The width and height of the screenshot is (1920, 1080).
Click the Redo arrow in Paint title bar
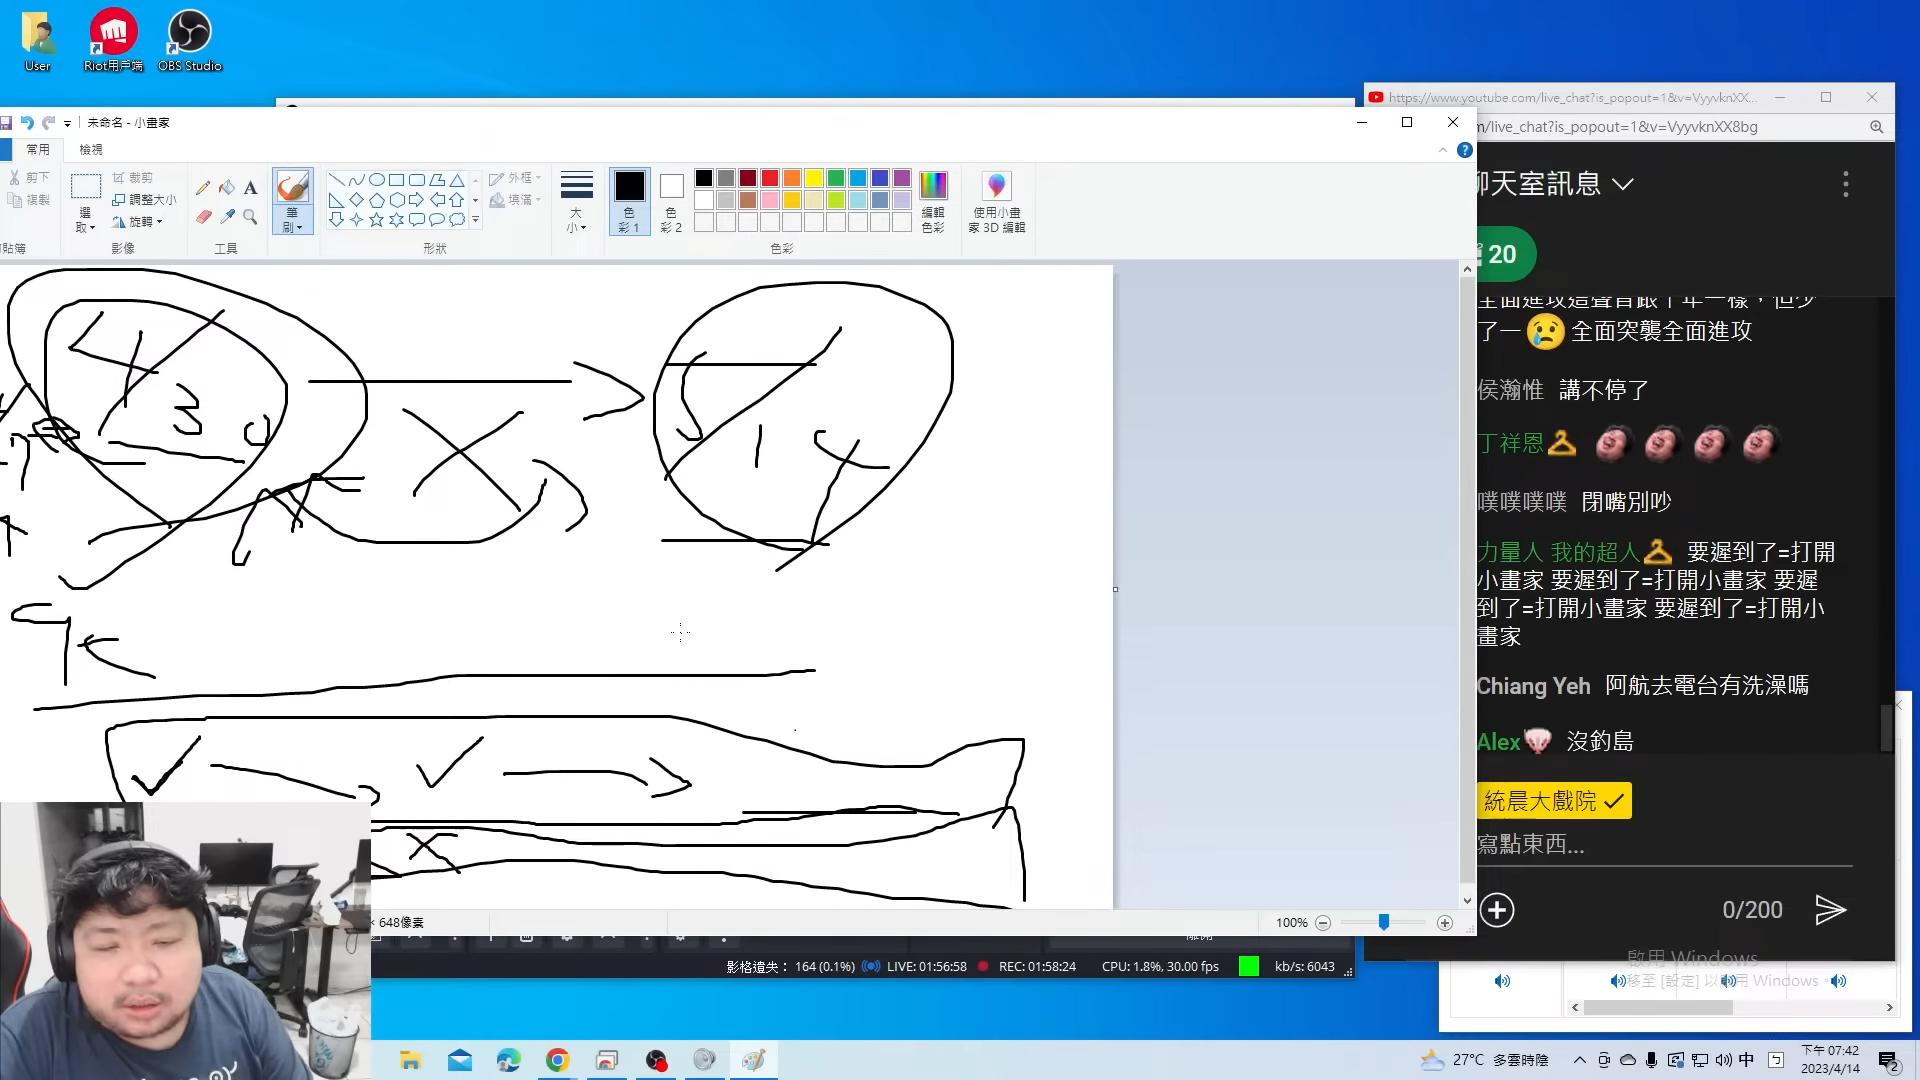pos(48,123)
